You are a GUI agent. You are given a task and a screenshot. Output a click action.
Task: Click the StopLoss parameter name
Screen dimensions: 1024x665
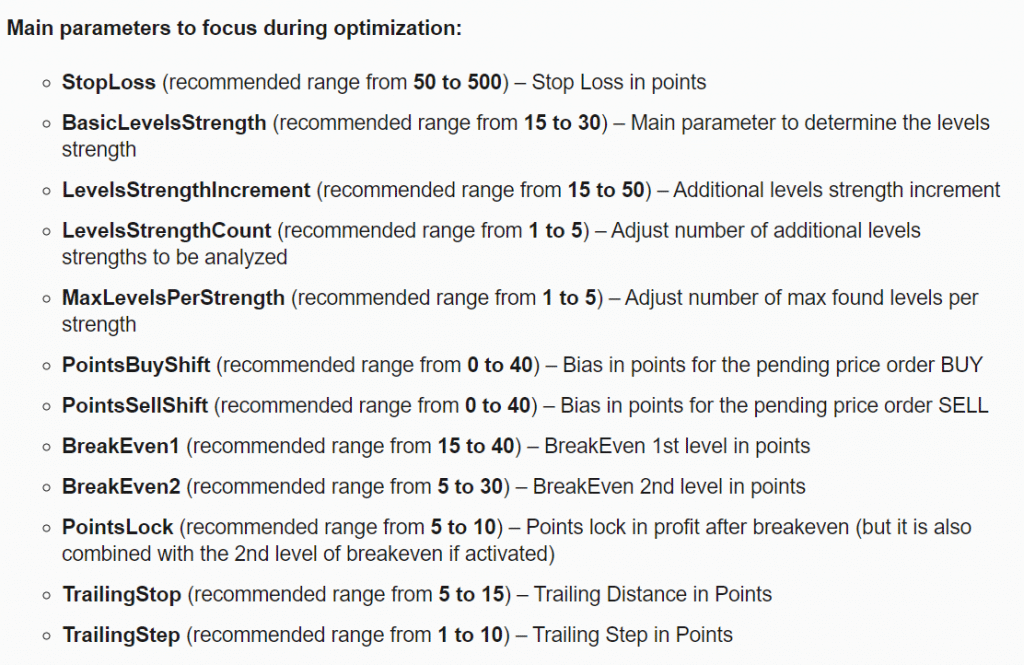(107, 82)
